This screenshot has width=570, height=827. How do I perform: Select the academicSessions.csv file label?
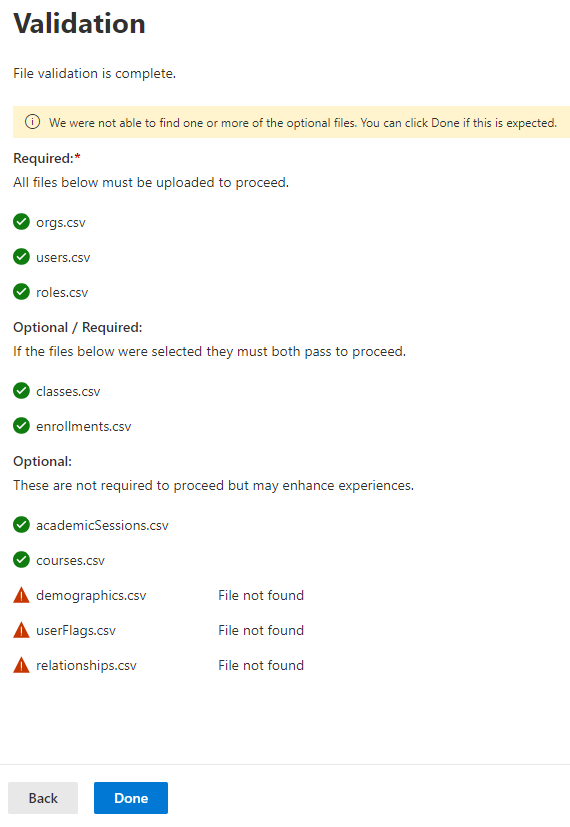click(x=102, y=525)
